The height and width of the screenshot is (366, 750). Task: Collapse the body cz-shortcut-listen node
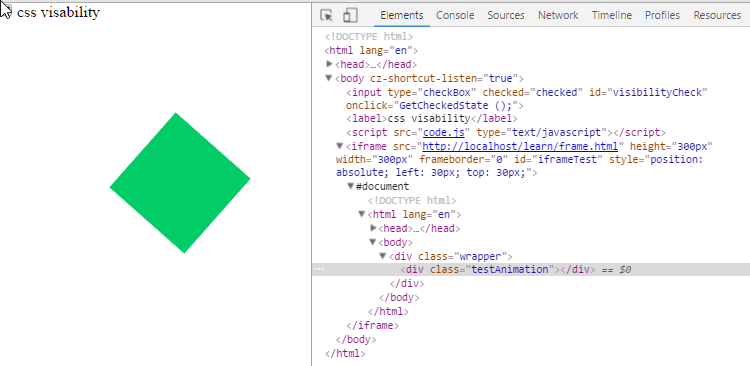pyautogui.click(x=329, y=78)
